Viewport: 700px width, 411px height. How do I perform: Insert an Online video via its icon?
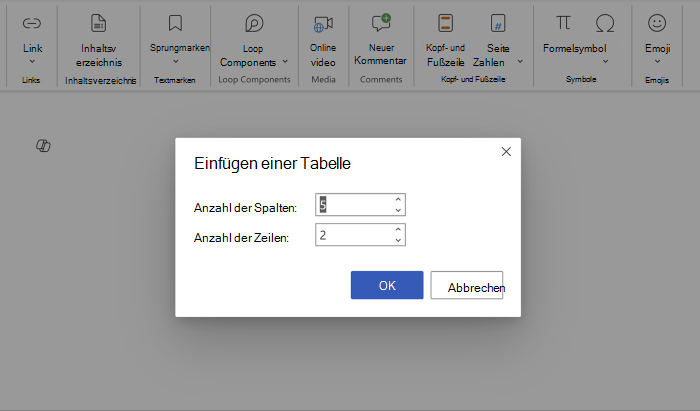(x=323, y=24)
